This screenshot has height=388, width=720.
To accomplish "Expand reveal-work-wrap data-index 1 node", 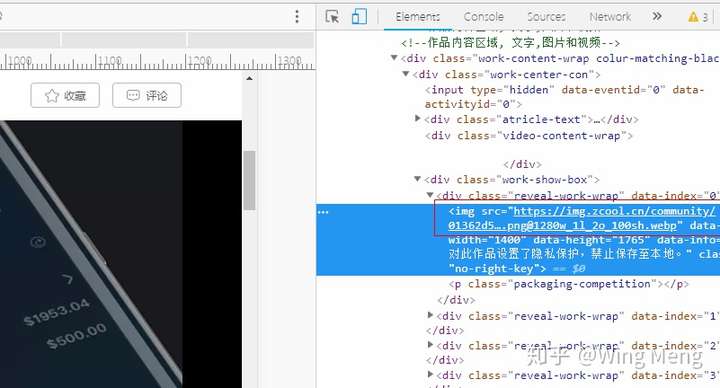I will [430, 315].
